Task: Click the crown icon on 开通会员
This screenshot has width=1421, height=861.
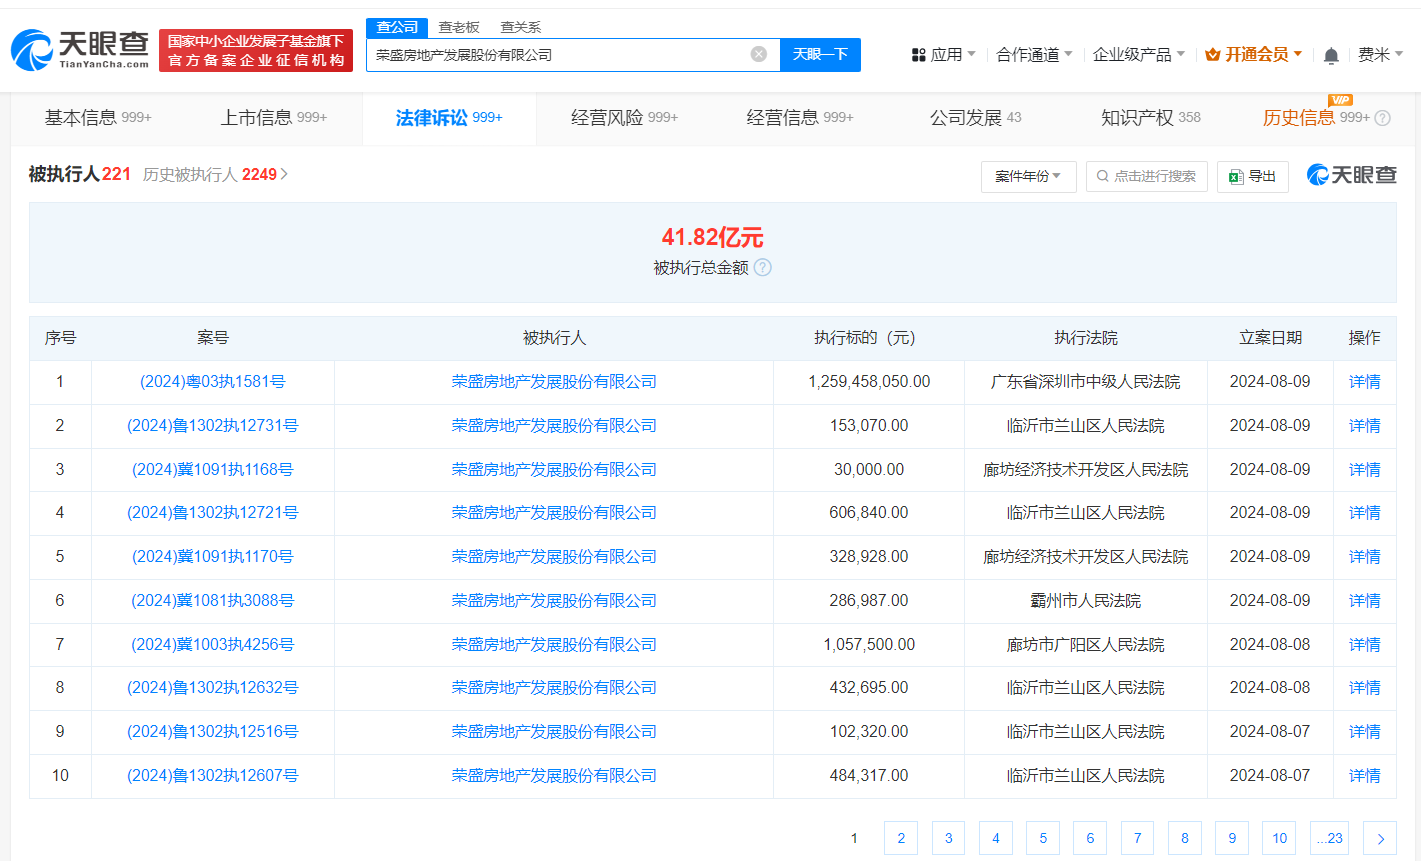Action: click(x=1211, y=55)
